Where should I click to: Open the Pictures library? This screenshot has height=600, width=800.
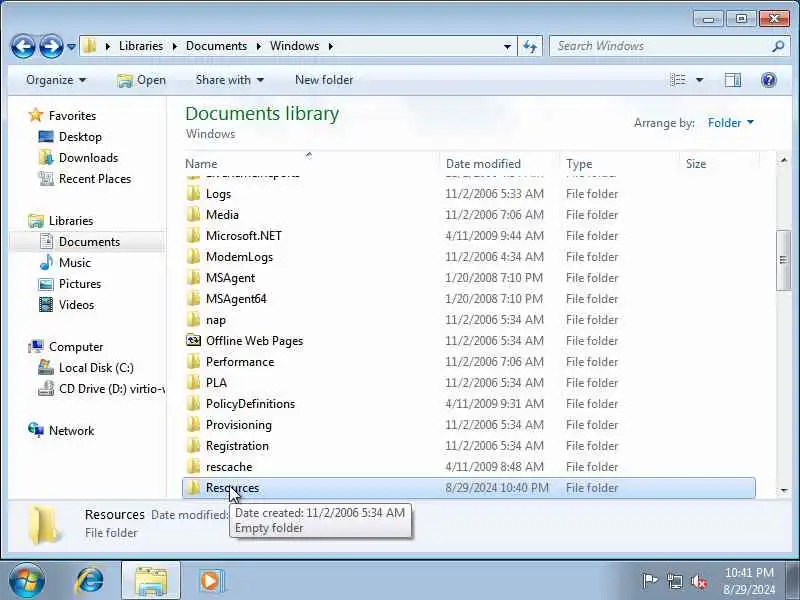[80, 284]
